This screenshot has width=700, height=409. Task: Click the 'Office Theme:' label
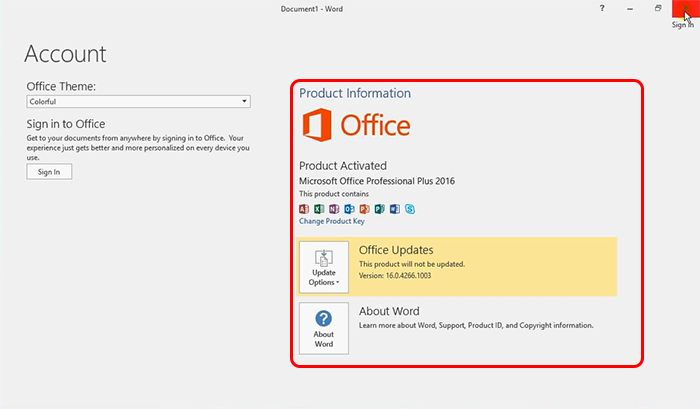tap(61, 86)
